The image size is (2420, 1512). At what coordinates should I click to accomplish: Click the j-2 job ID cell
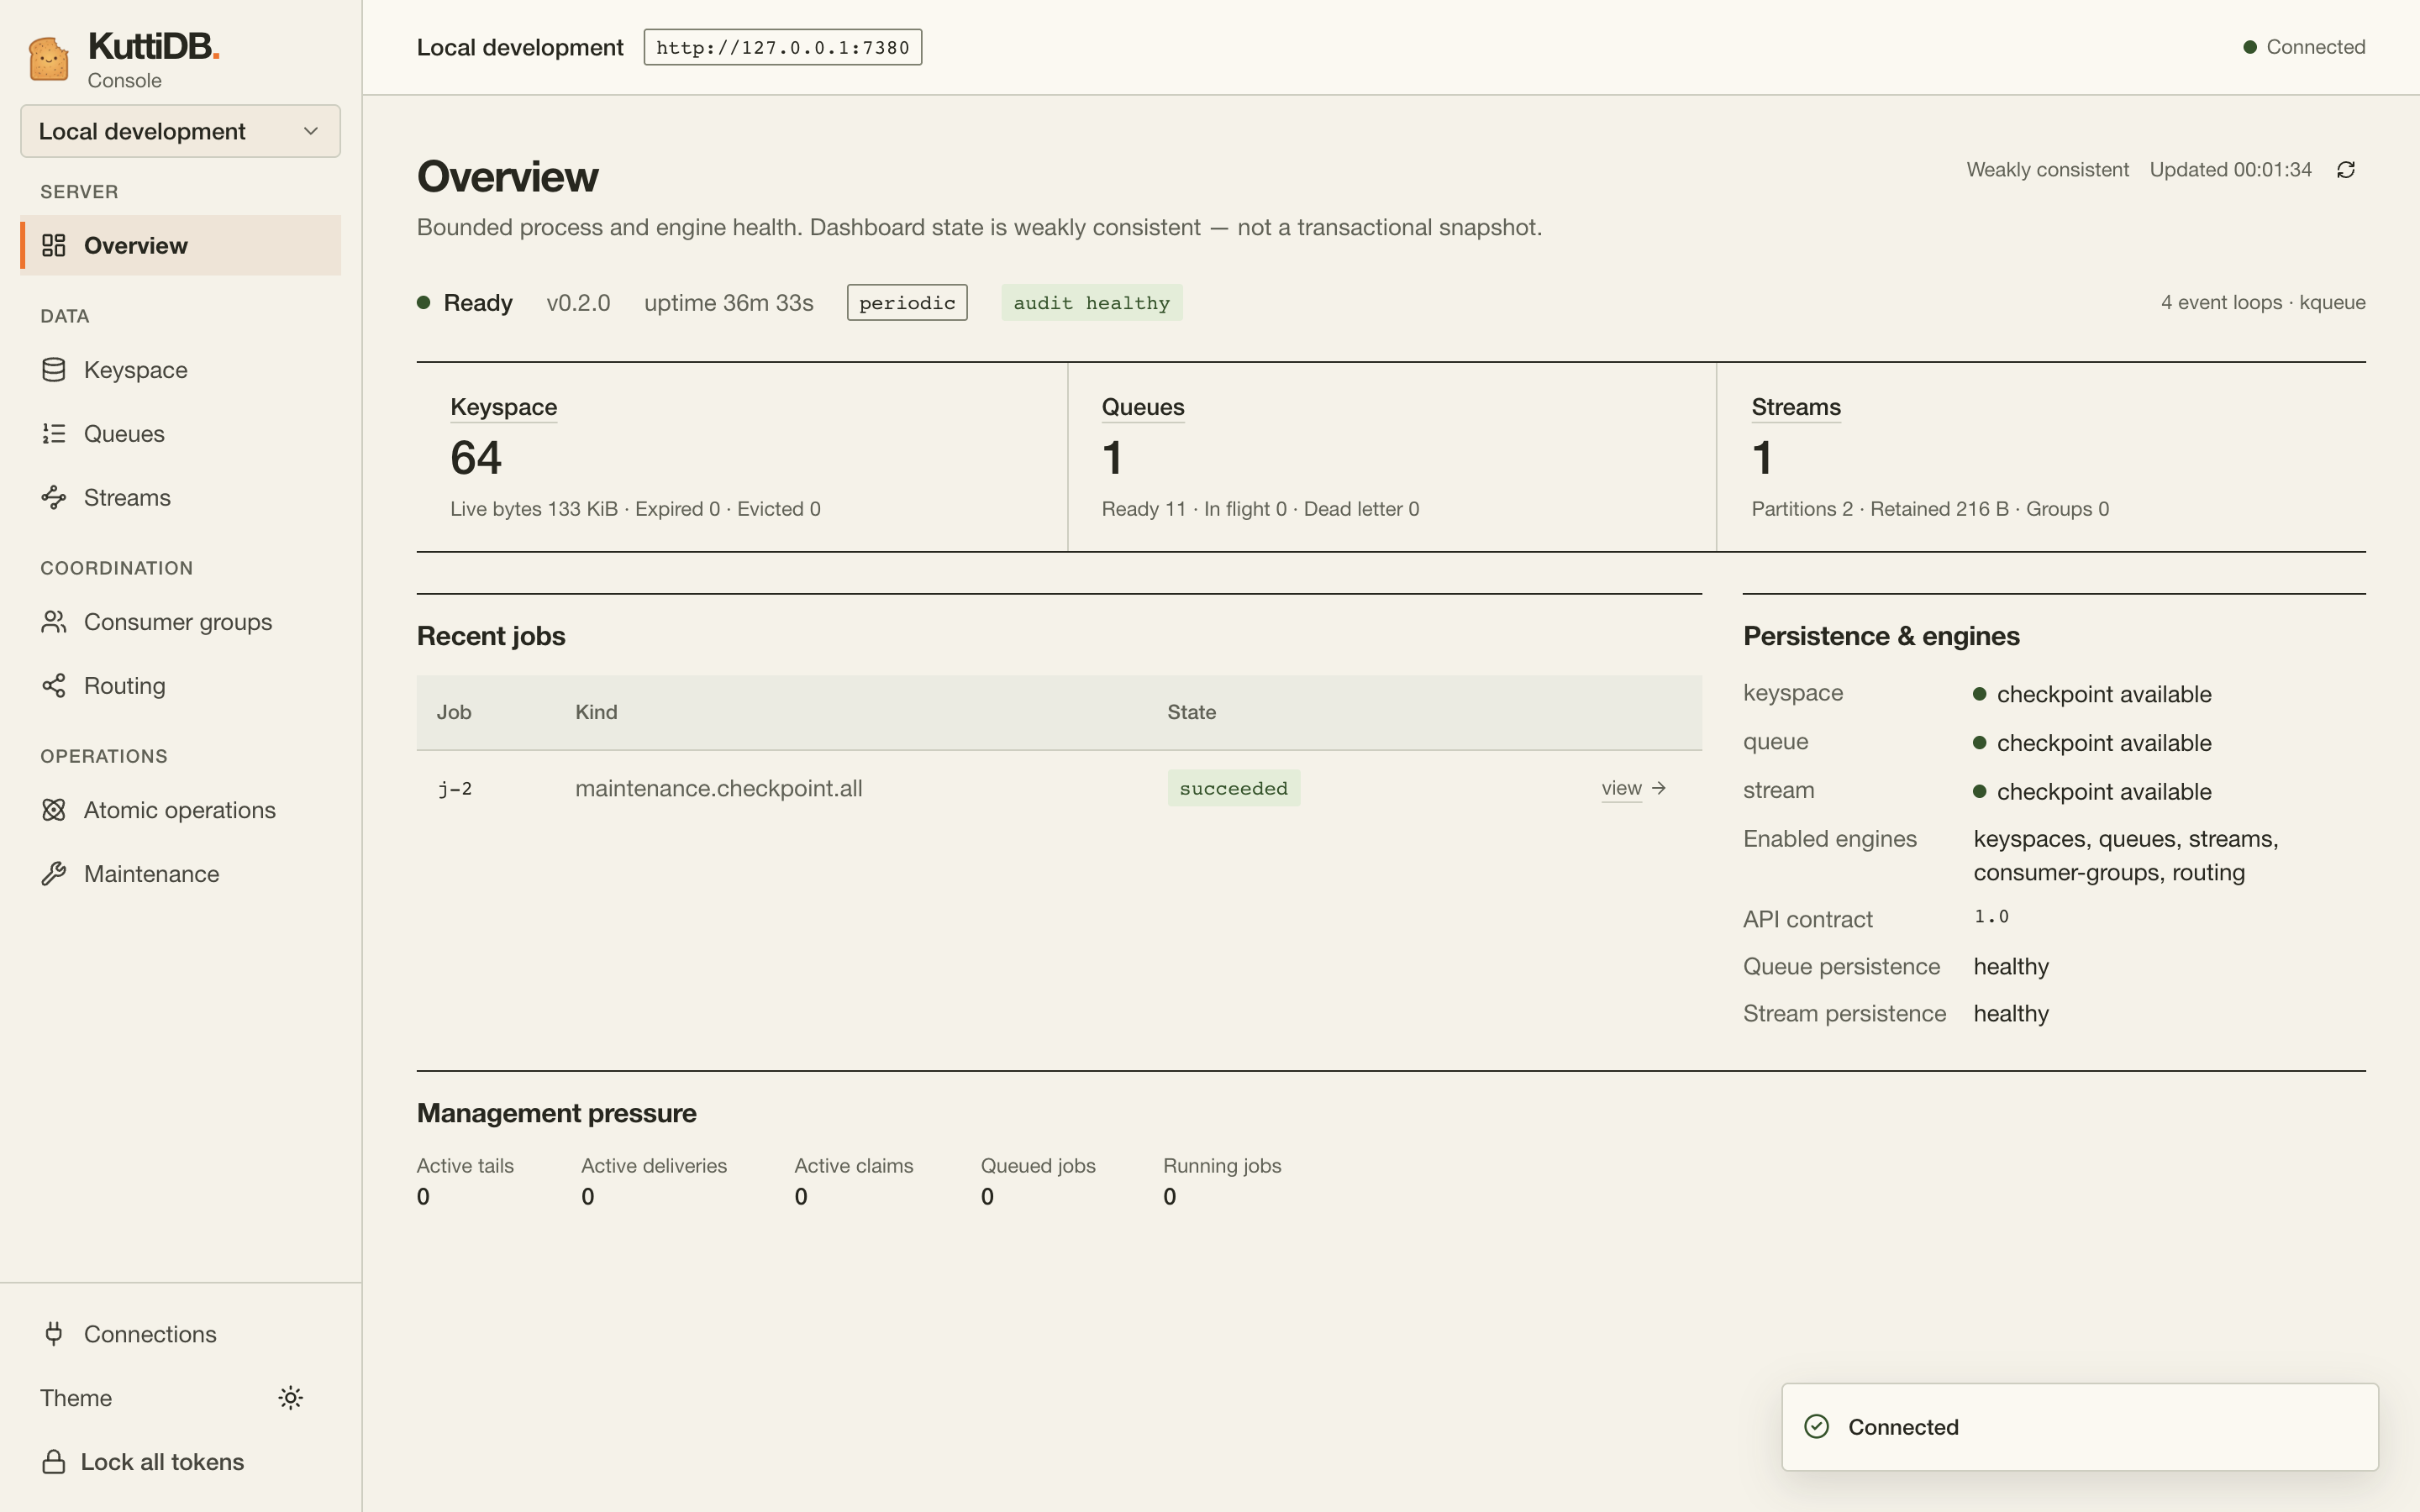pyautogui.click(x=455, y=788)
